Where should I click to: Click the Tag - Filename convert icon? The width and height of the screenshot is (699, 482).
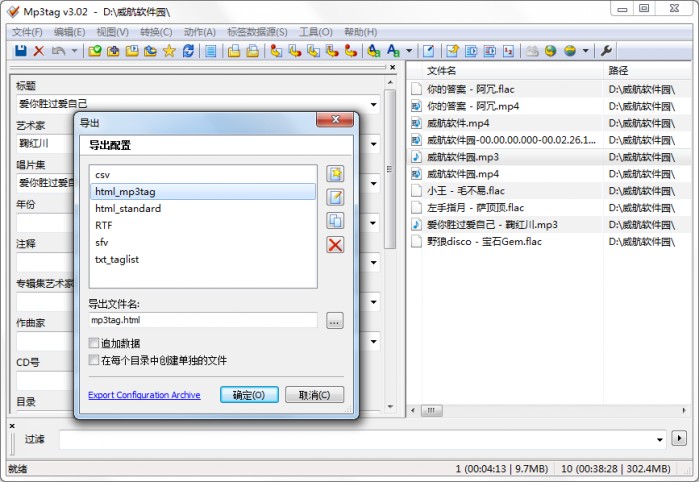276,51
